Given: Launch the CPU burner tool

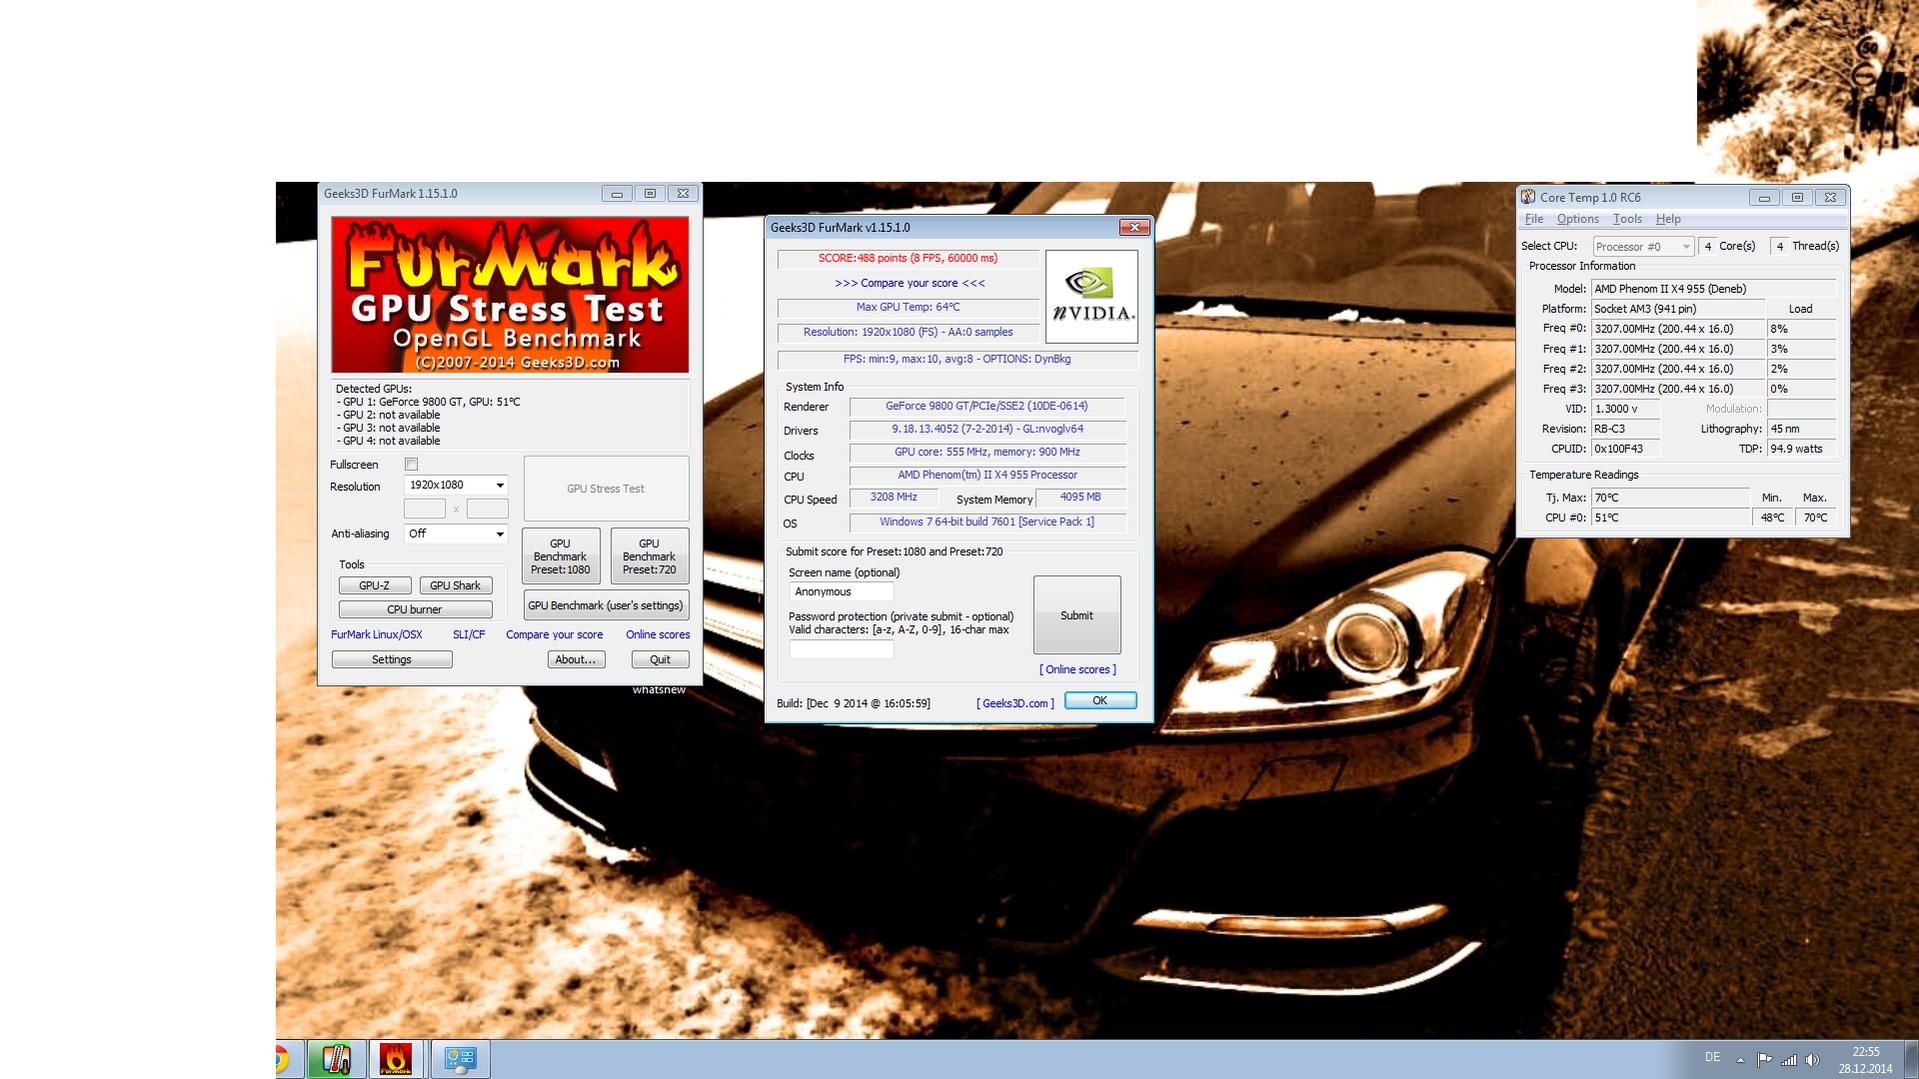Looking at the screenshot, I should pyautogui.click(x=415, y=610).
